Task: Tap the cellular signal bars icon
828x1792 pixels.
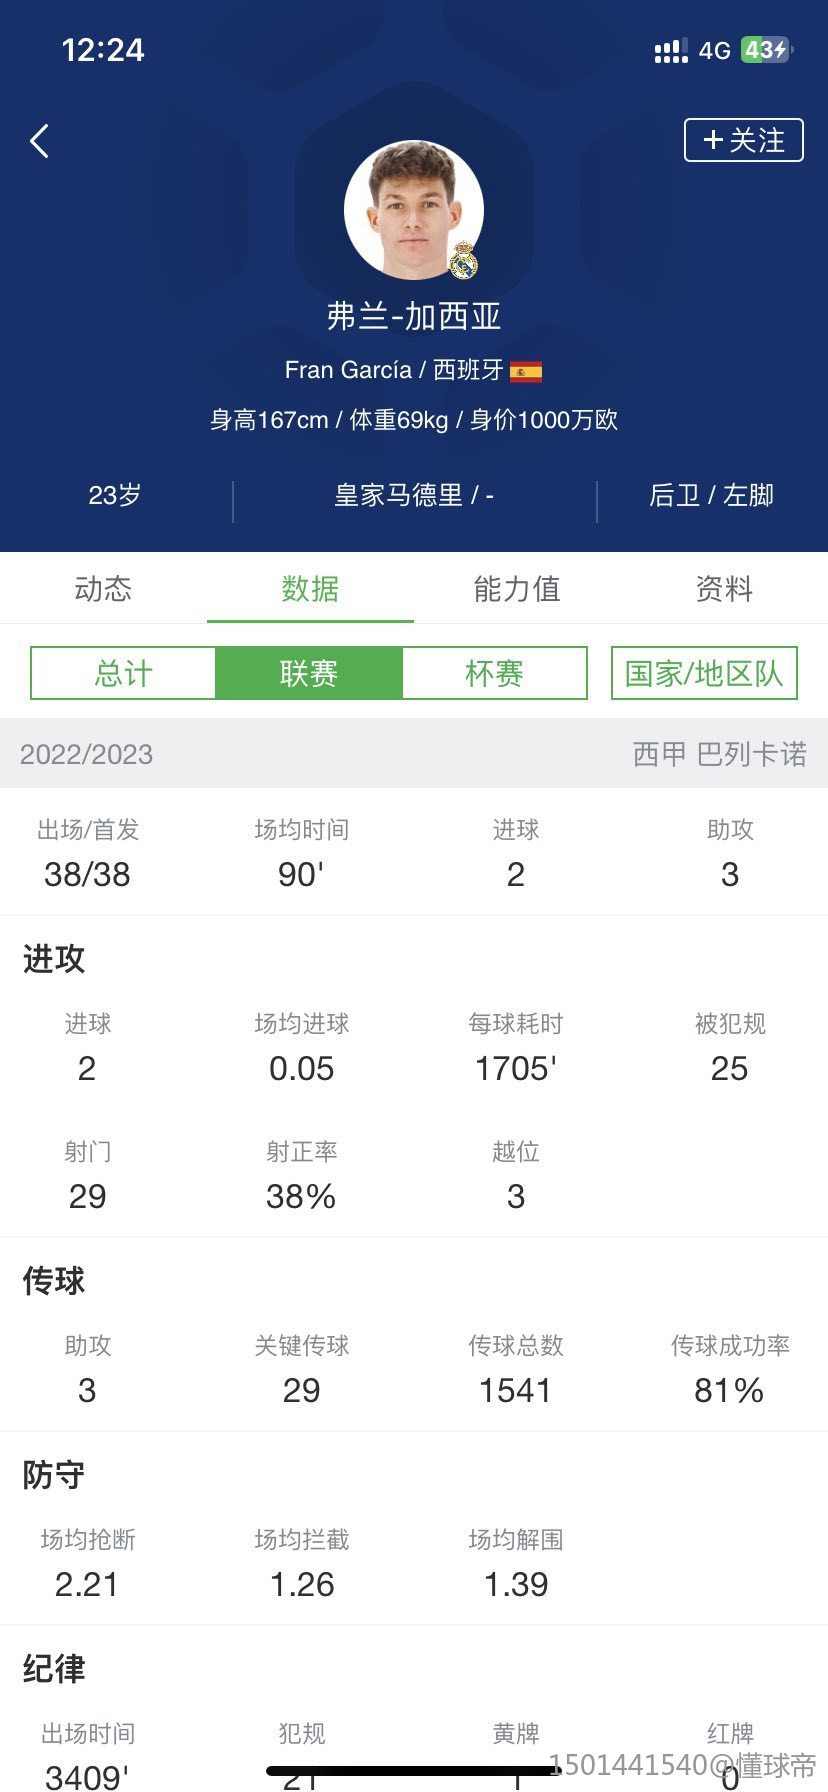Action: 670,51
